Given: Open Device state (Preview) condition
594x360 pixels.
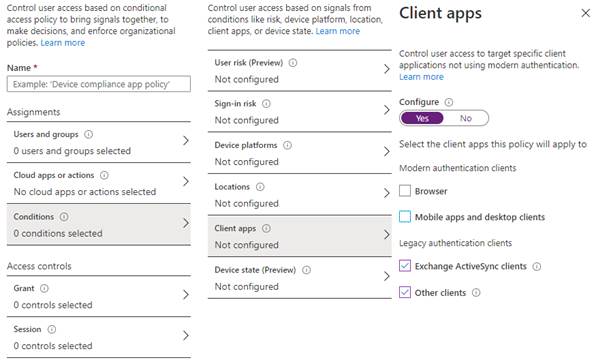Looking at the screenshot, I should pyautogui.click(x=300, y=278).
